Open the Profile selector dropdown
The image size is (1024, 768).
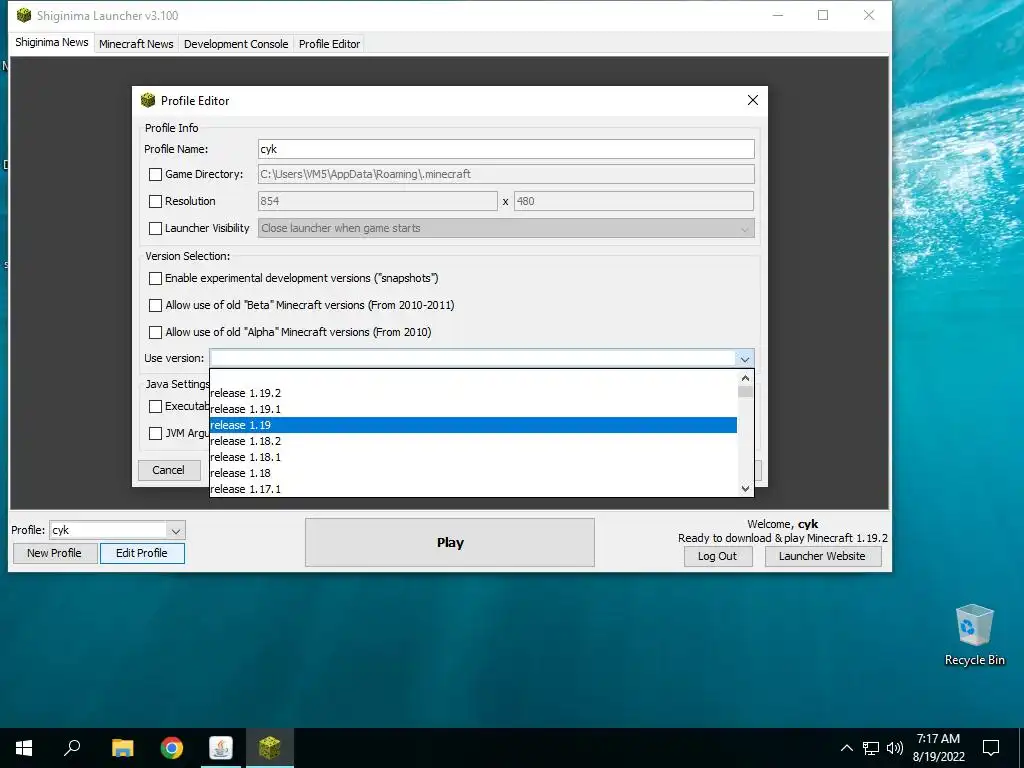(x=175, y=530)
